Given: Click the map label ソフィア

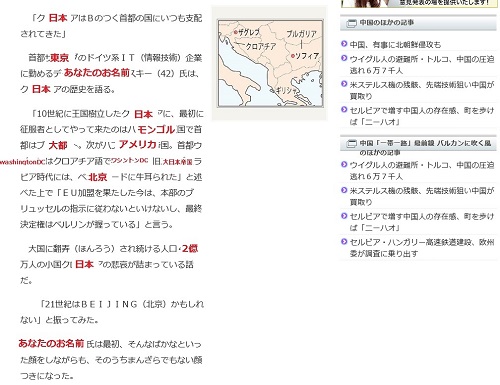Looking at the screenshot, I should click(x=307, y=56).
